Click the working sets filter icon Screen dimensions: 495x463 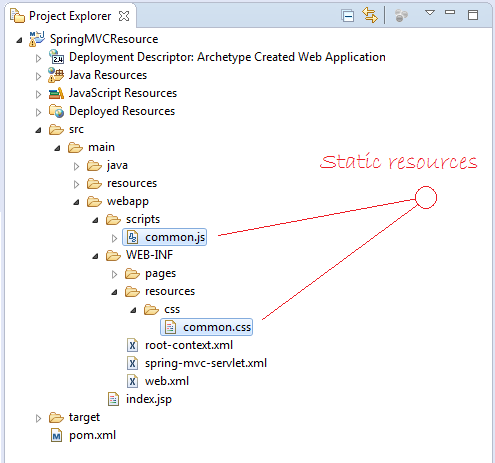pos(401,16)
